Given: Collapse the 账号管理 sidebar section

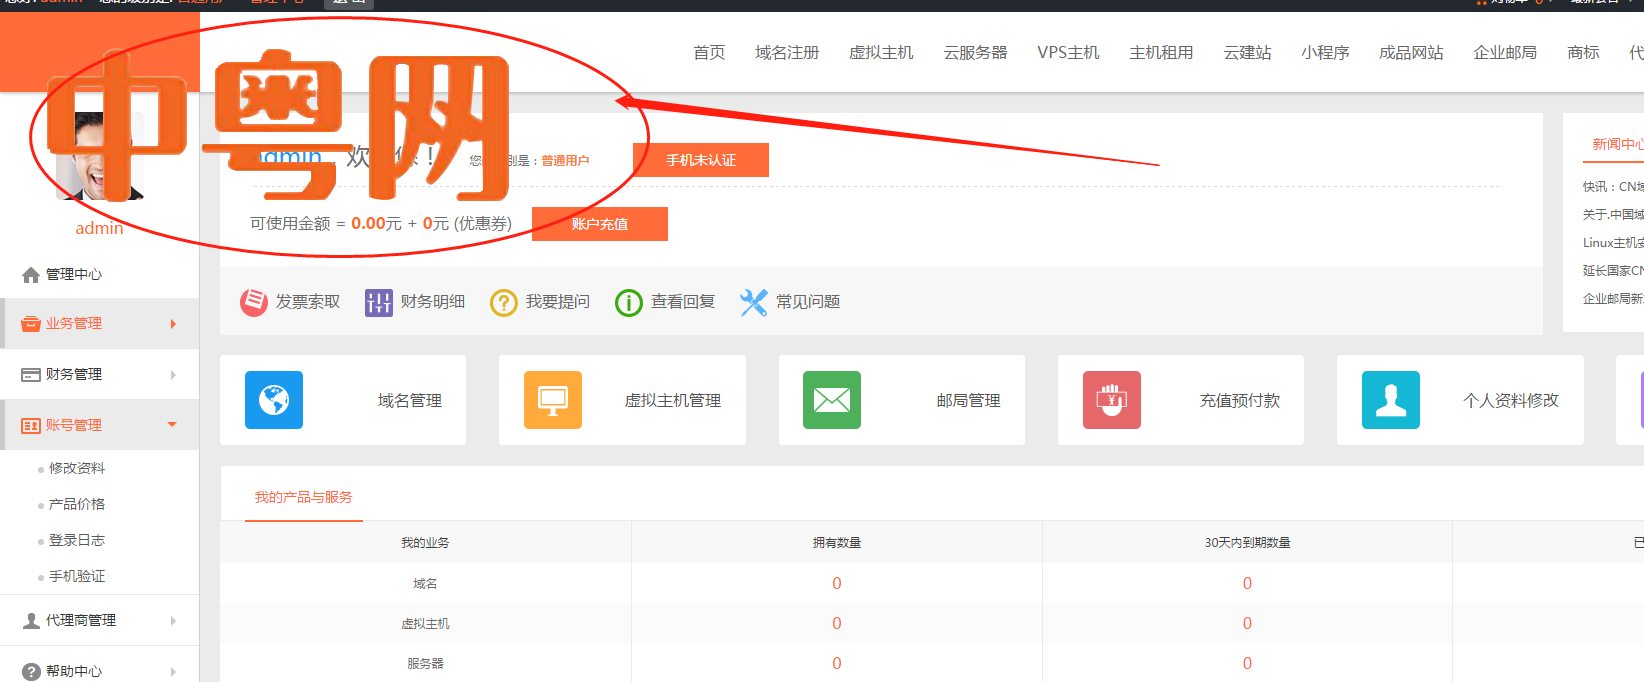Looking at the screenshot, I should 99,426.
